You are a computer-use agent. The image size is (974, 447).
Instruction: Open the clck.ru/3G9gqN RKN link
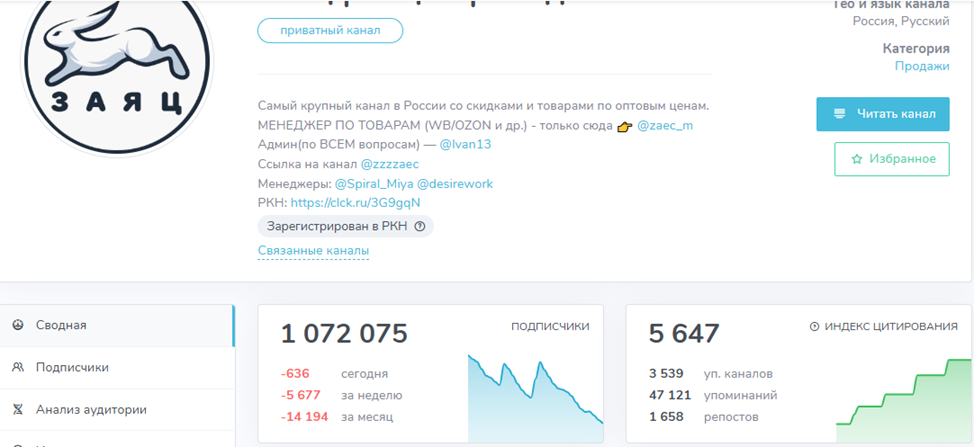point(356,203)
